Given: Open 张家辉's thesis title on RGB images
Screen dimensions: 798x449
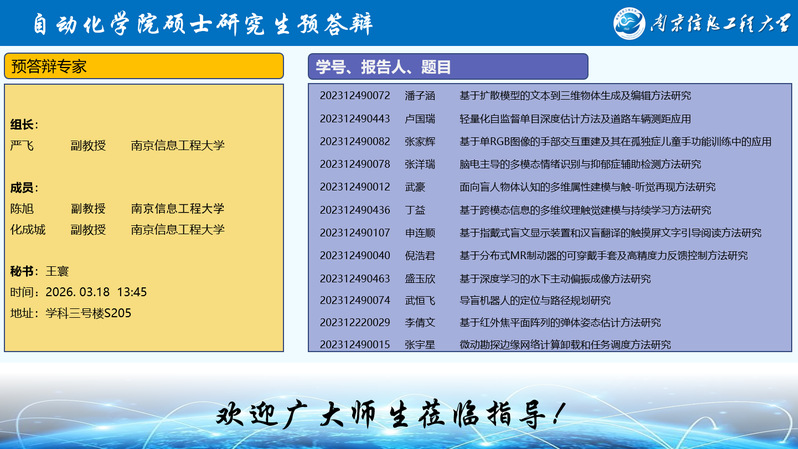Looking at the screenshot, I should tap(615, 141).
